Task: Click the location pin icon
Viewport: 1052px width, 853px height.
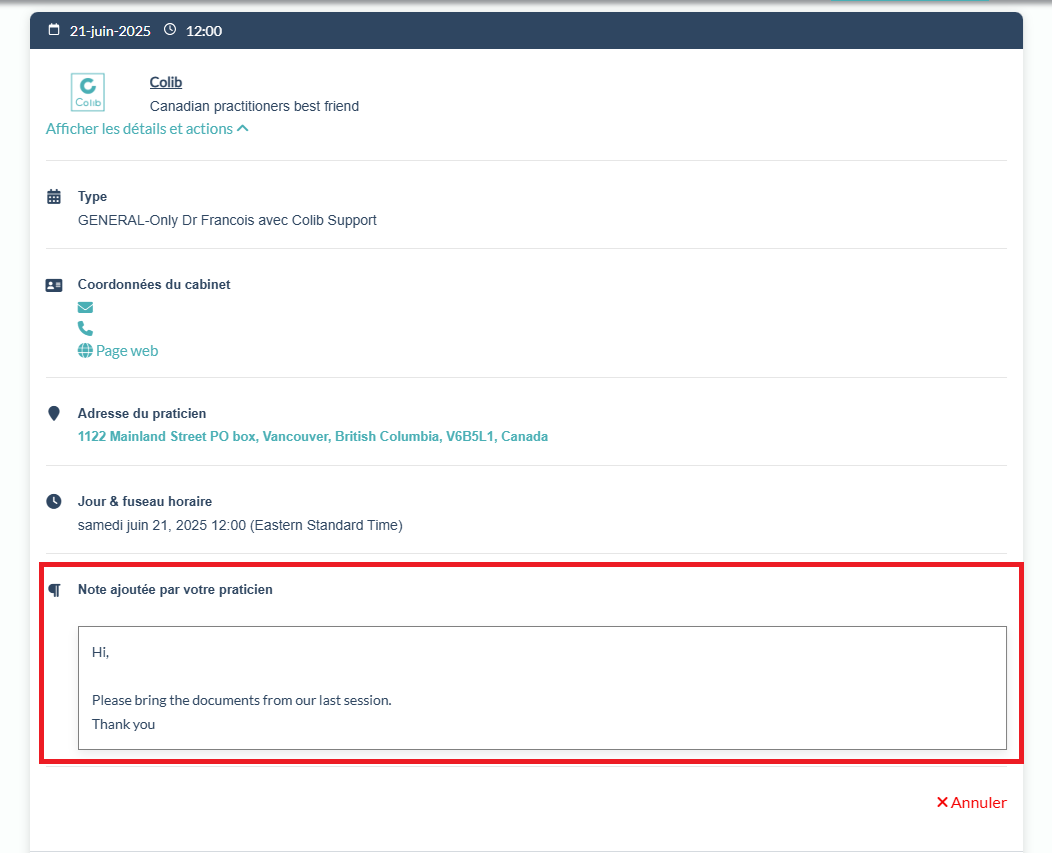Action: tap(54, 413)
